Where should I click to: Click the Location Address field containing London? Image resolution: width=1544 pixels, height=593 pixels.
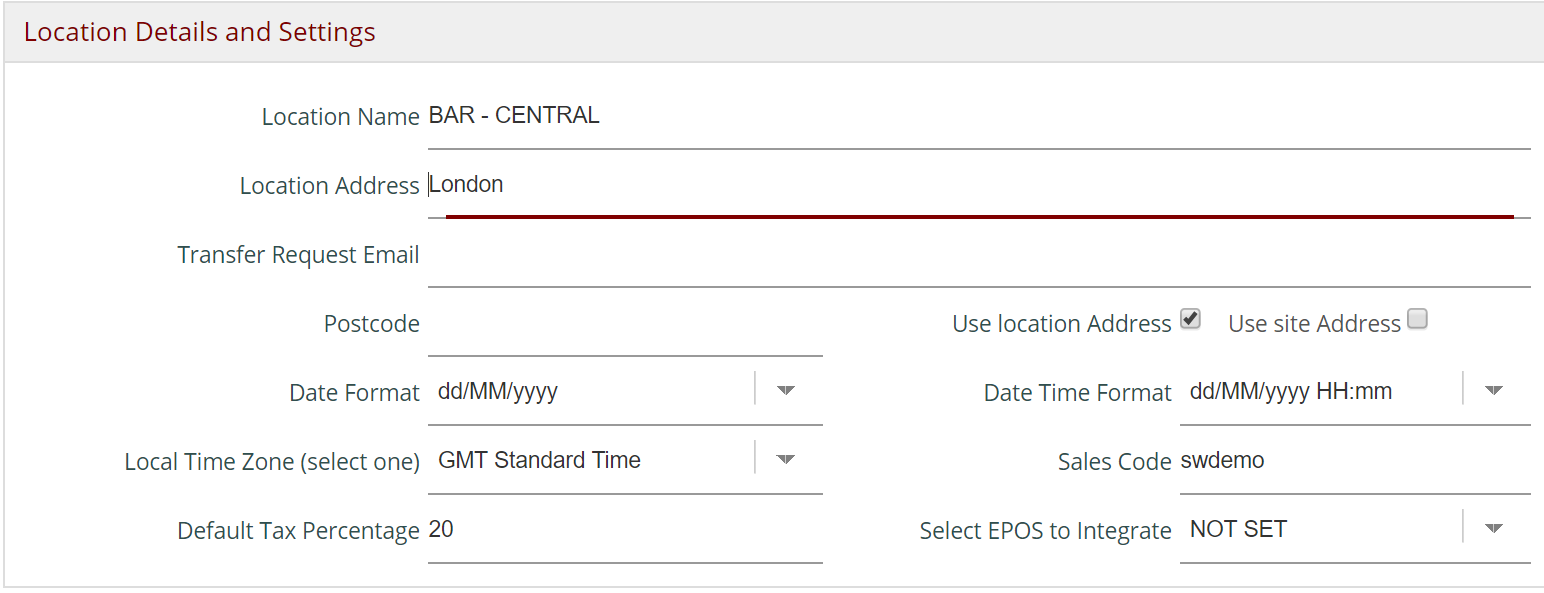[x=700, y=184]
